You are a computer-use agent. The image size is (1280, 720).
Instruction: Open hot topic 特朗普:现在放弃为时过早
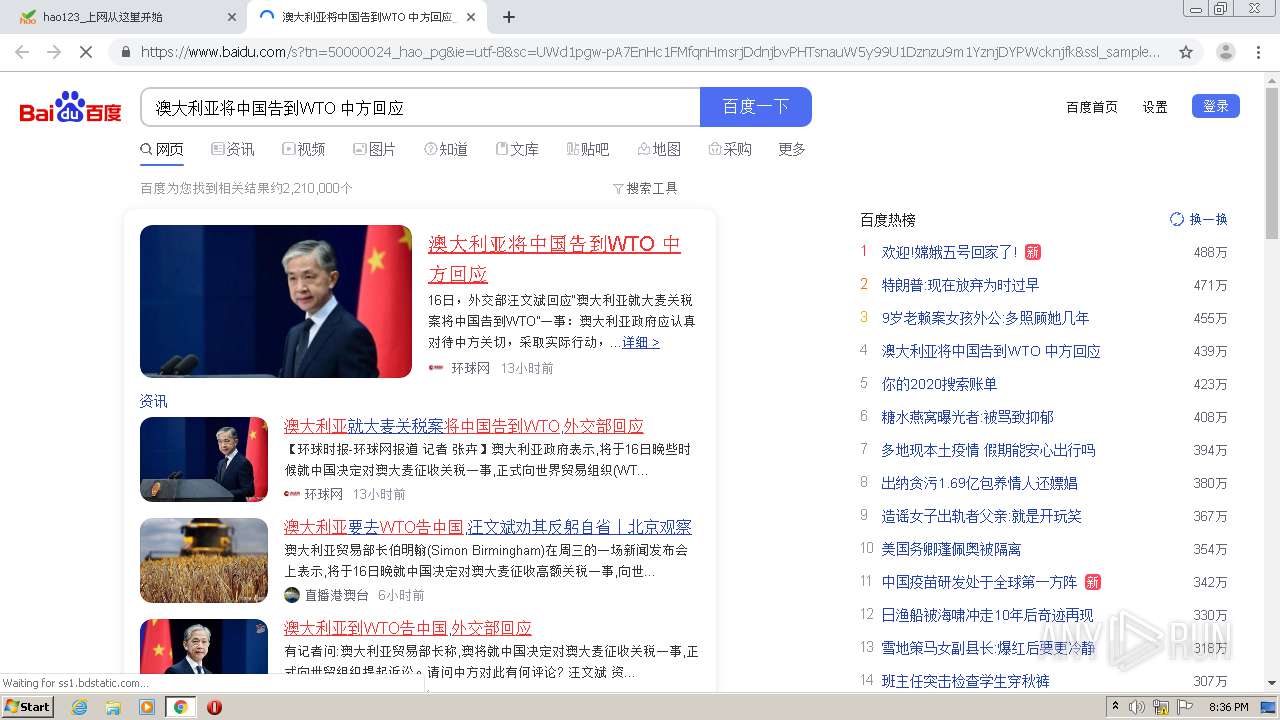(x=960, y=285)
